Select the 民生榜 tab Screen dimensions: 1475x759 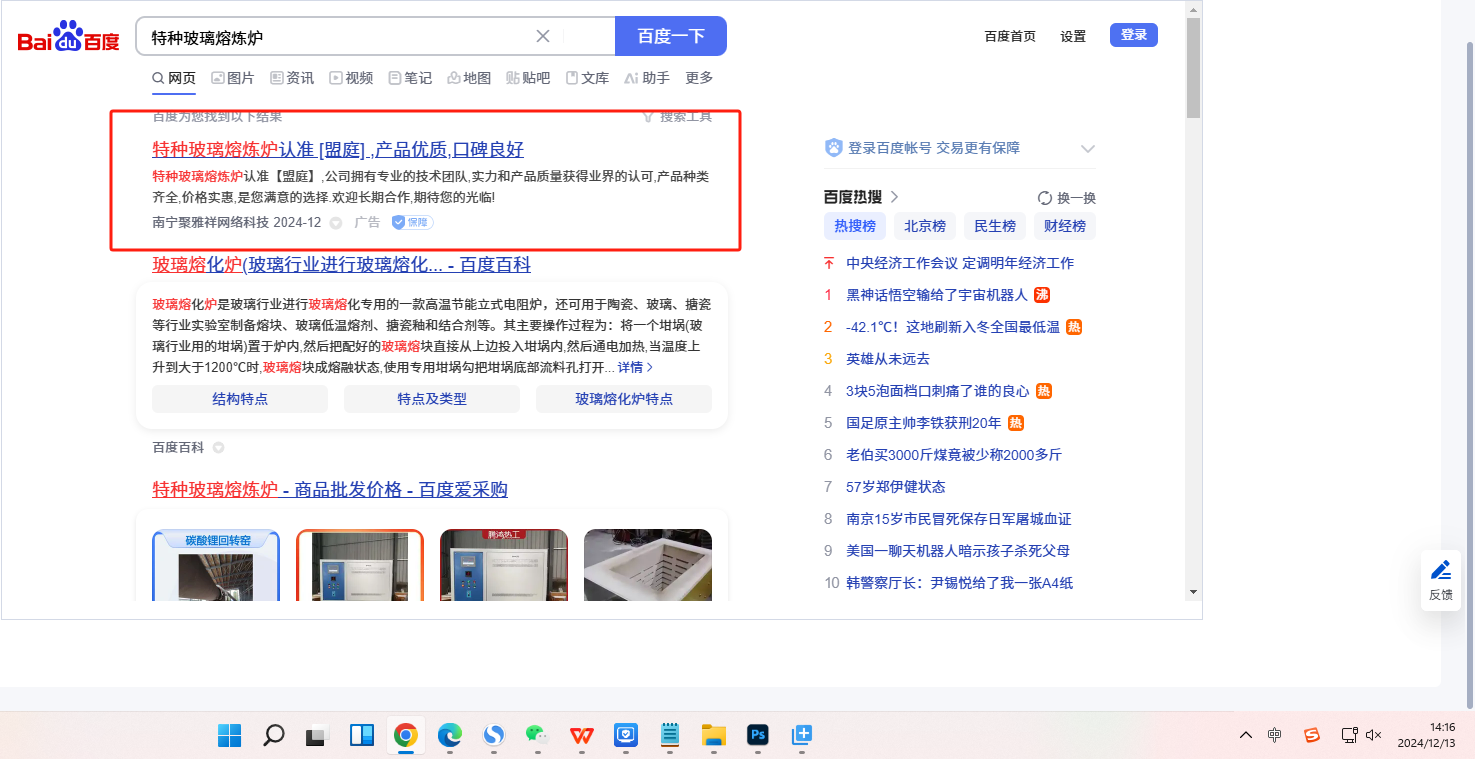(x=995, y=226)
